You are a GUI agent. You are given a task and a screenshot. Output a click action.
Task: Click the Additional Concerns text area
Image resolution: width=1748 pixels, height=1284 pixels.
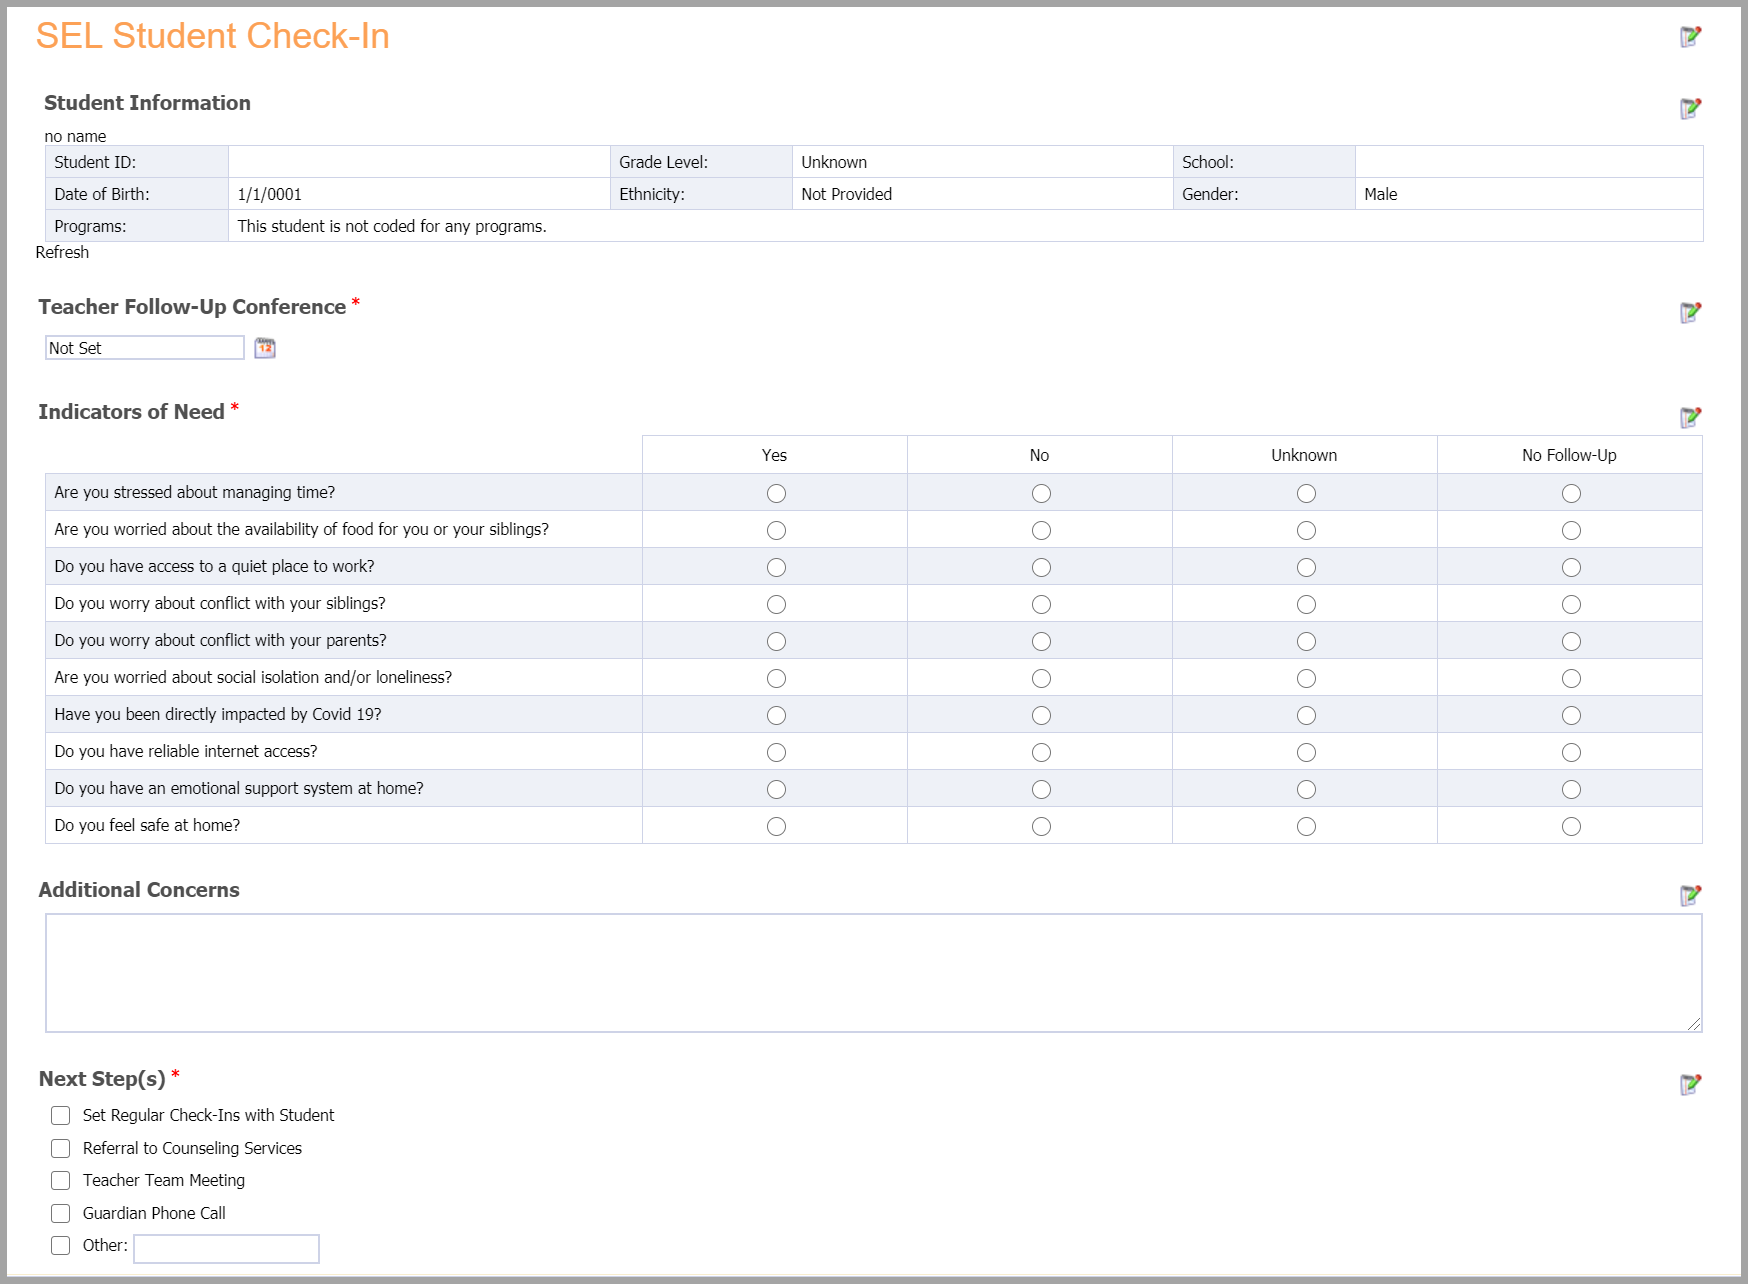(874, 973)
